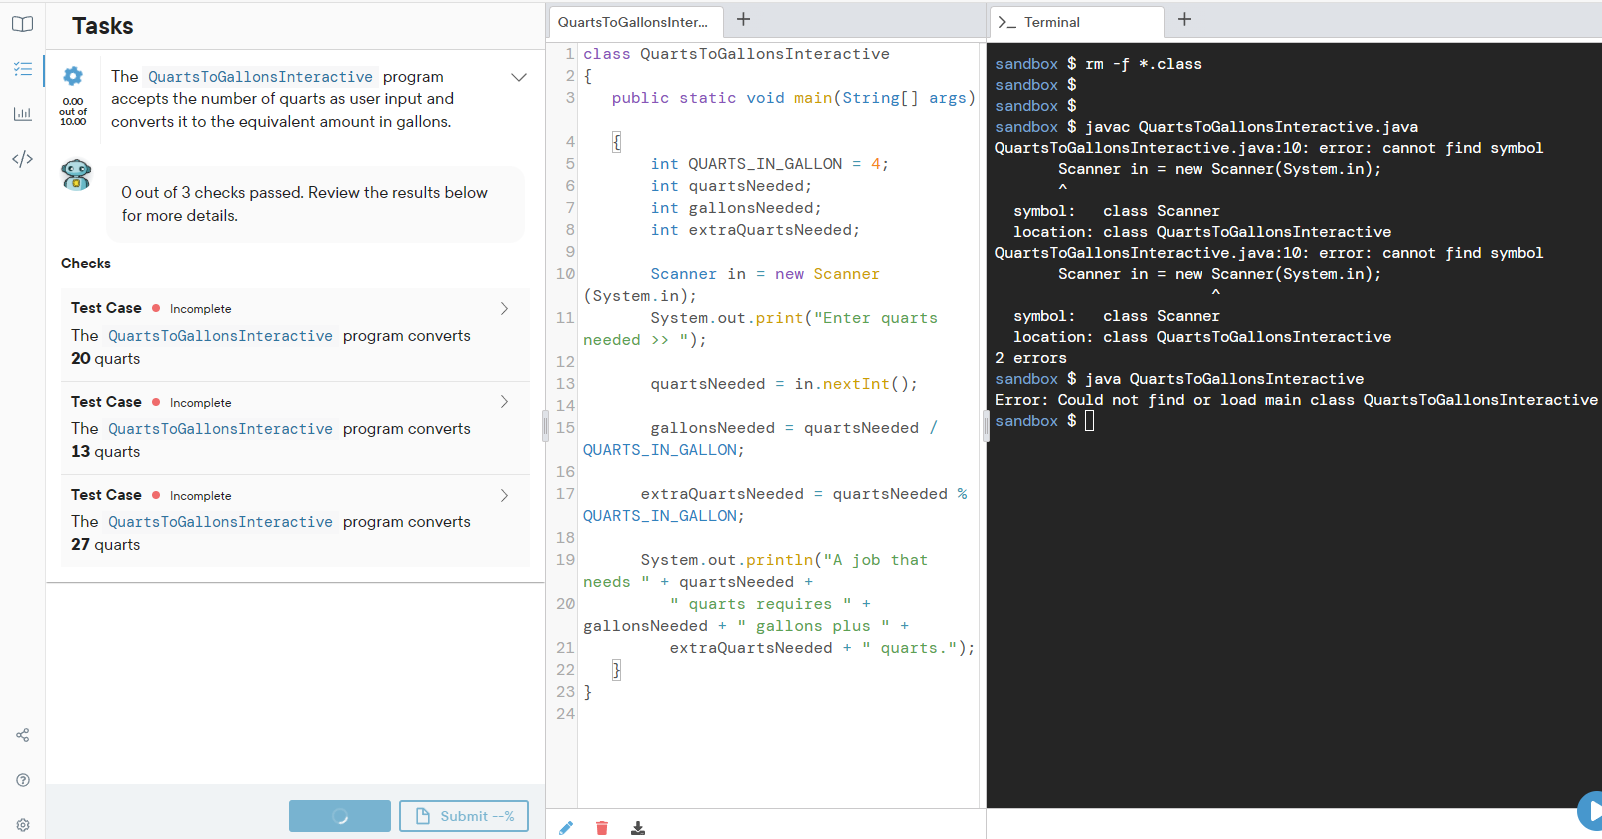This screenshot has height=839, width=1602.
Task: Click the terminal command prompt input
Action: [1090, 421]
